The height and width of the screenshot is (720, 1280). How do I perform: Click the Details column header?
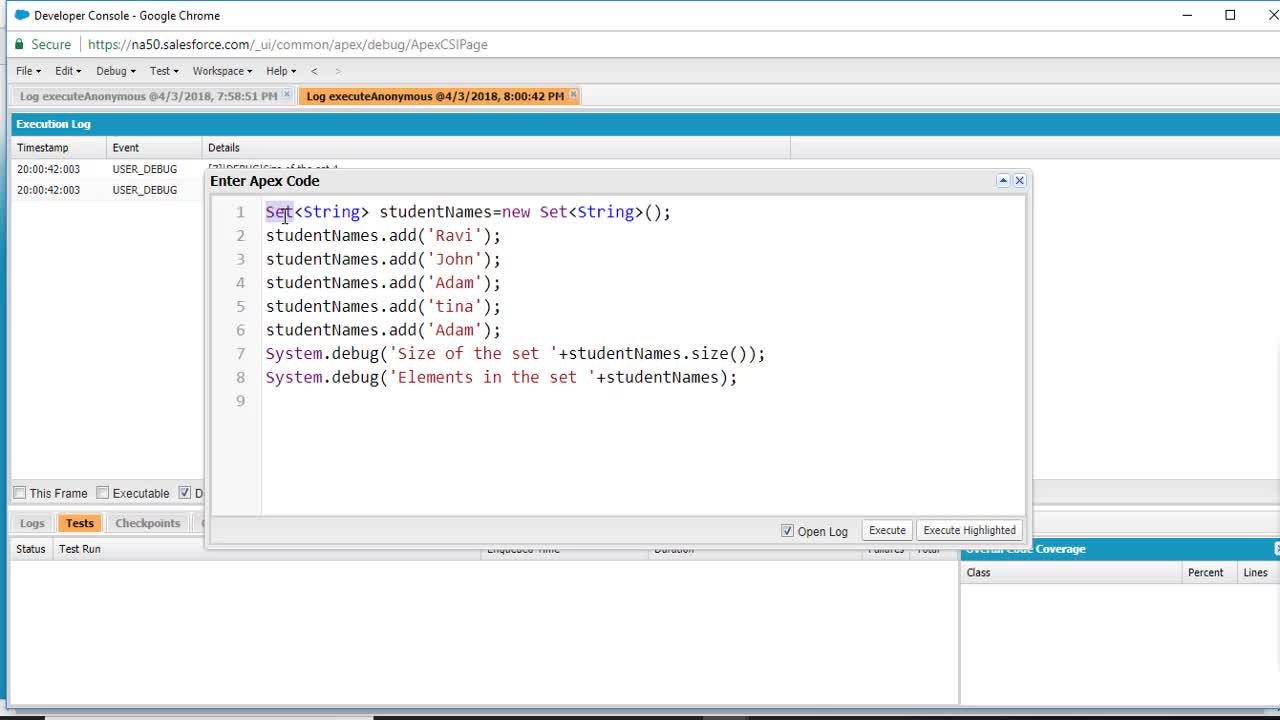pyautogui.click(x=496, y=148)
